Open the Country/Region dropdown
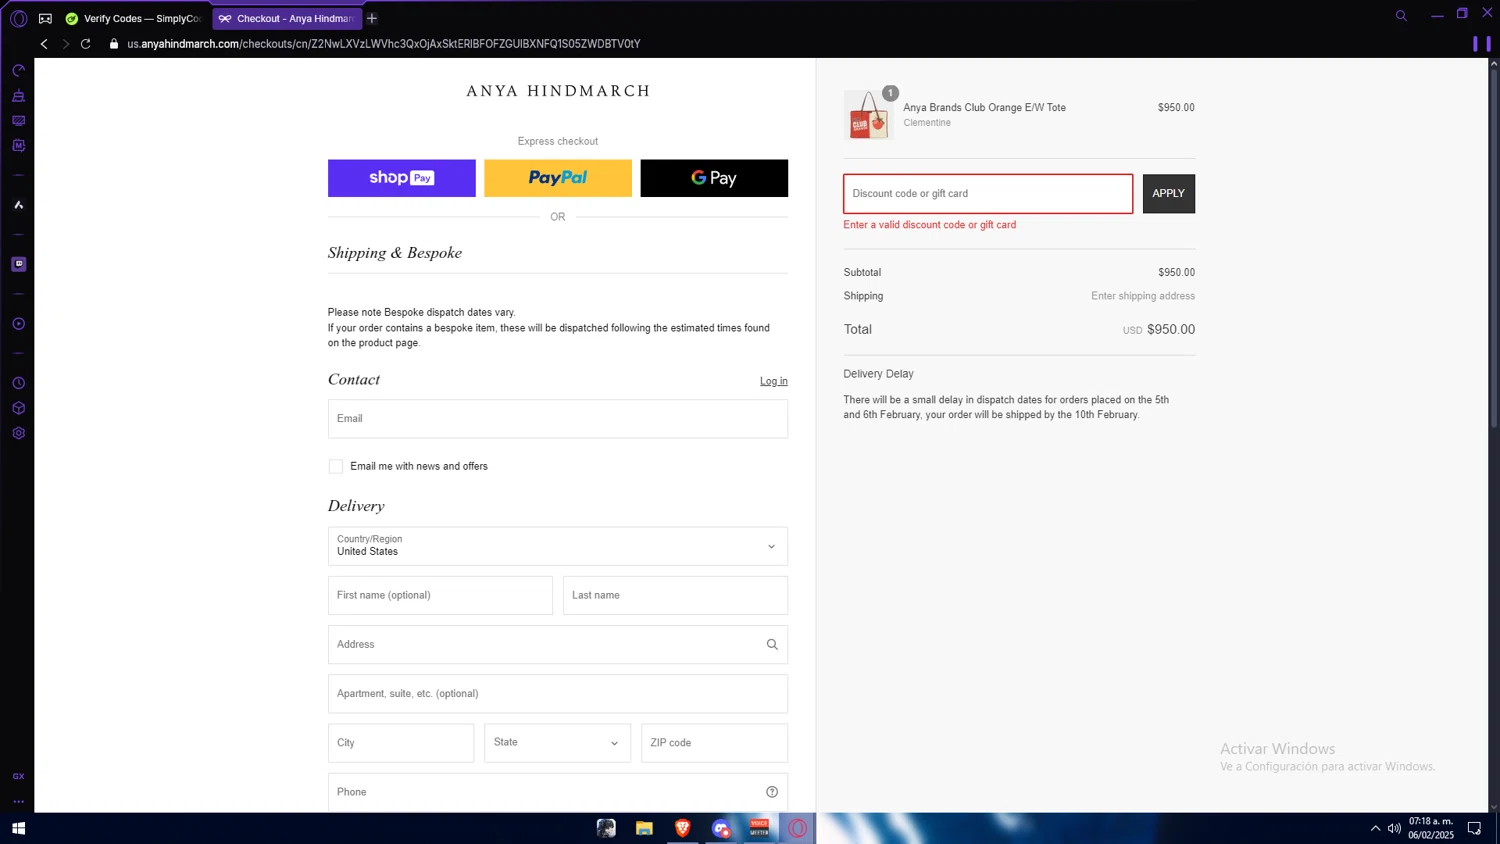Screen dimensions: 1500x844 pyautogui.click(x=558, y=546)
